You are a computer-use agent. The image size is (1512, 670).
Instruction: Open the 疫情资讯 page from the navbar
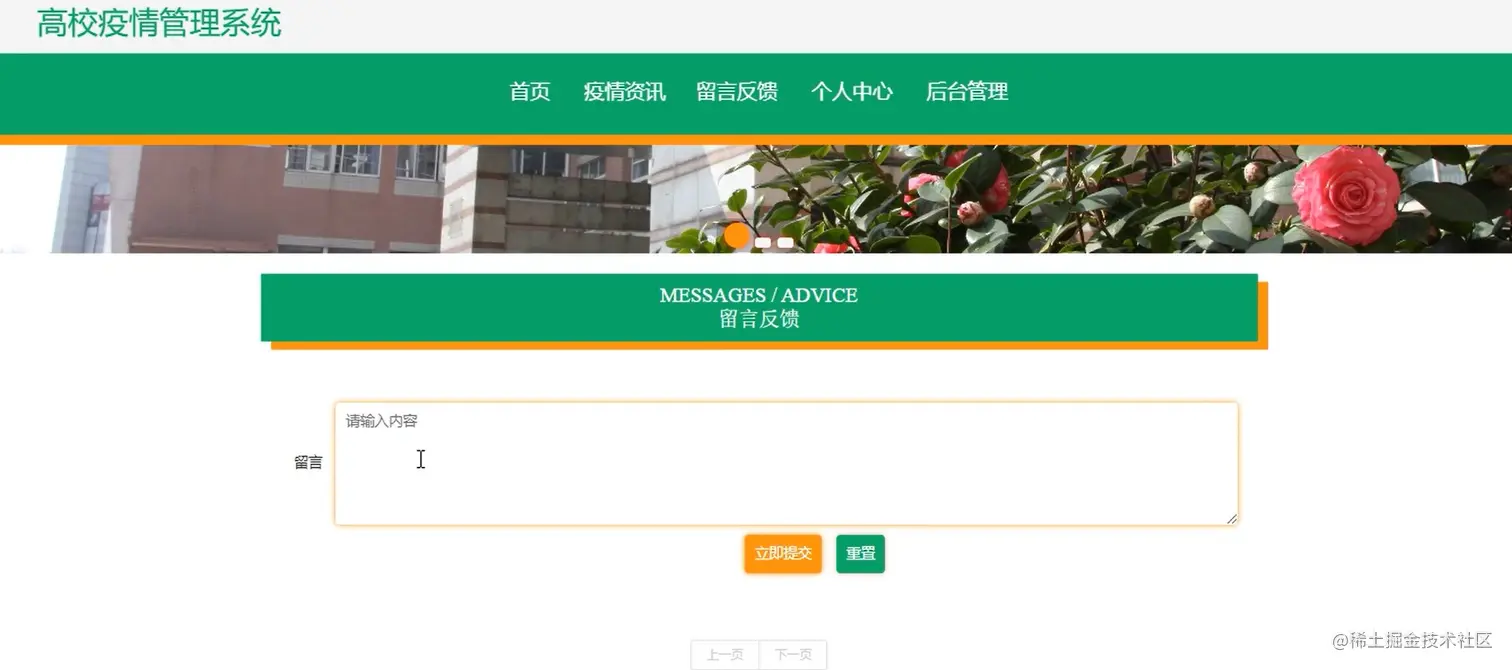pyautogui.click(x=624, y=92)
